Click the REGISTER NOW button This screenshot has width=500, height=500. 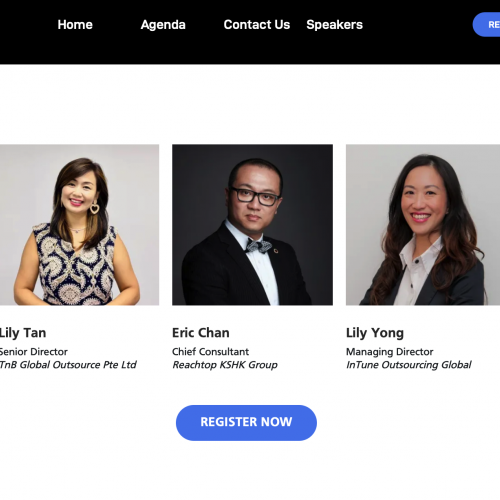[246, 423]
